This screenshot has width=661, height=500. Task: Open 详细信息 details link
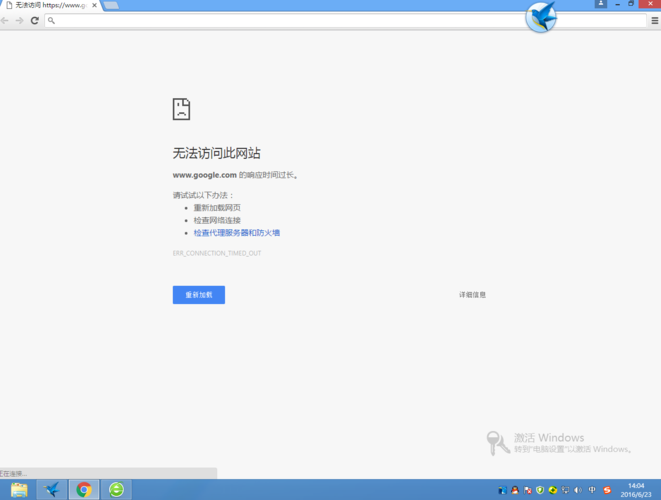coord(472,295)
